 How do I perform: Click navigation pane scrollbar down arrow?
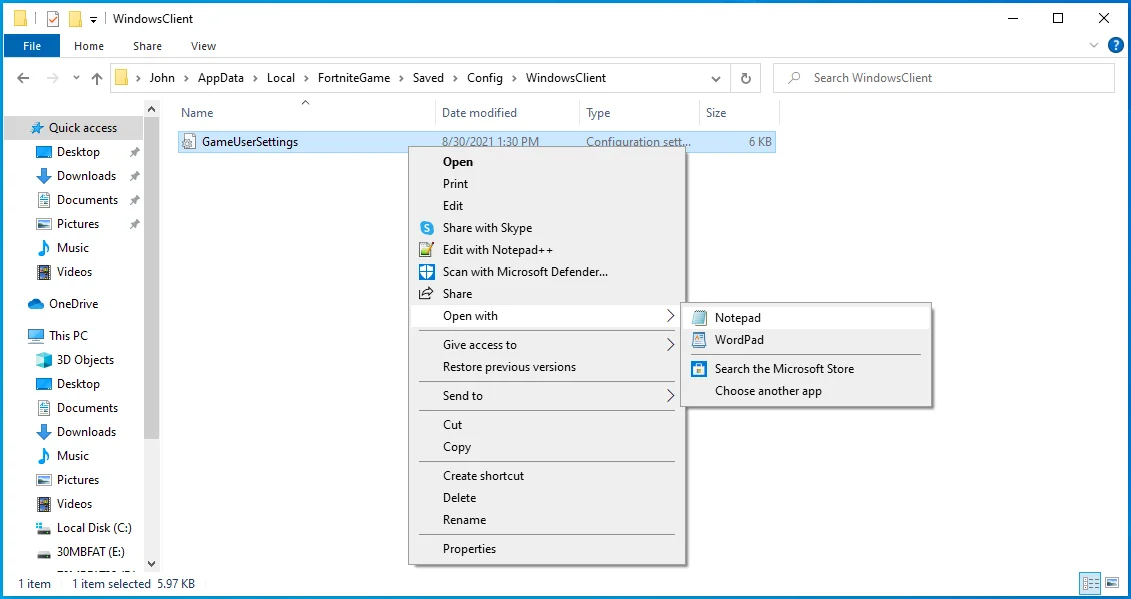pyautogui.click(x=151, y=564)
